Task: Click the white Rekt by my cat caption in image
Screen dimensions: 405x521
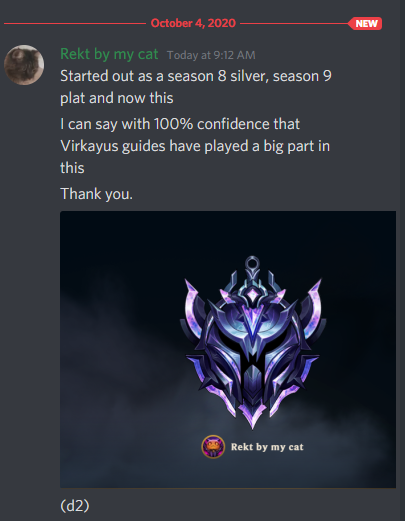Action: click(267, 447)
